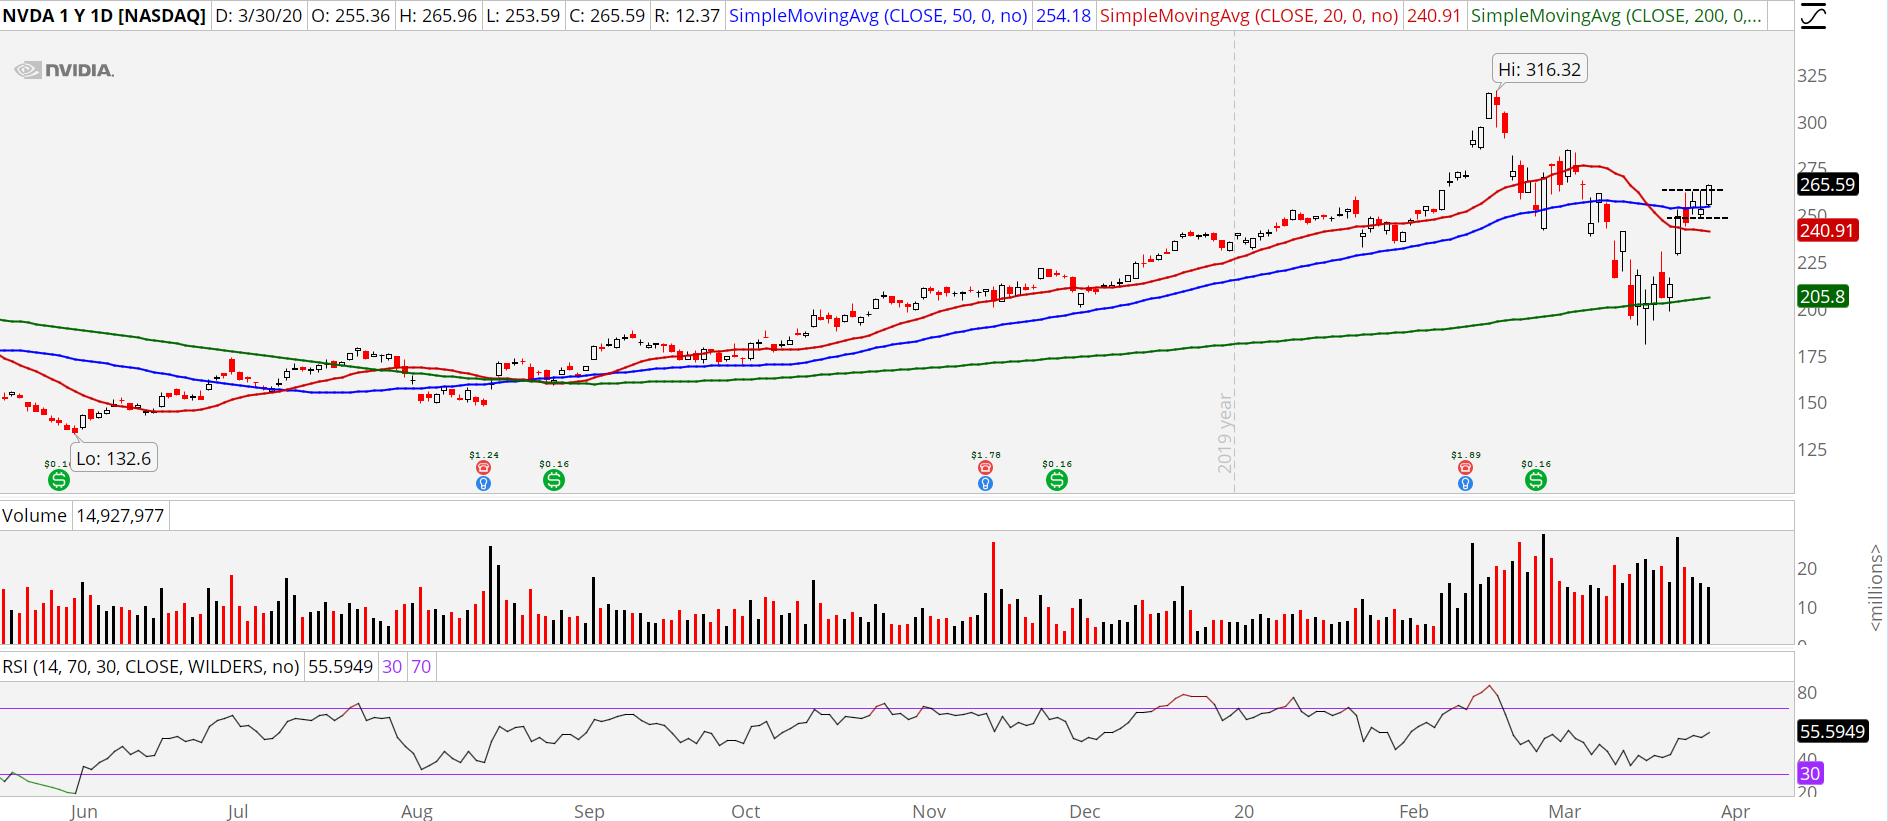Select the green $0.16 dividend icon before Dec
Image resolution: width=1888 pixels, height=821 pixels.
click(x=1057, y=480)
